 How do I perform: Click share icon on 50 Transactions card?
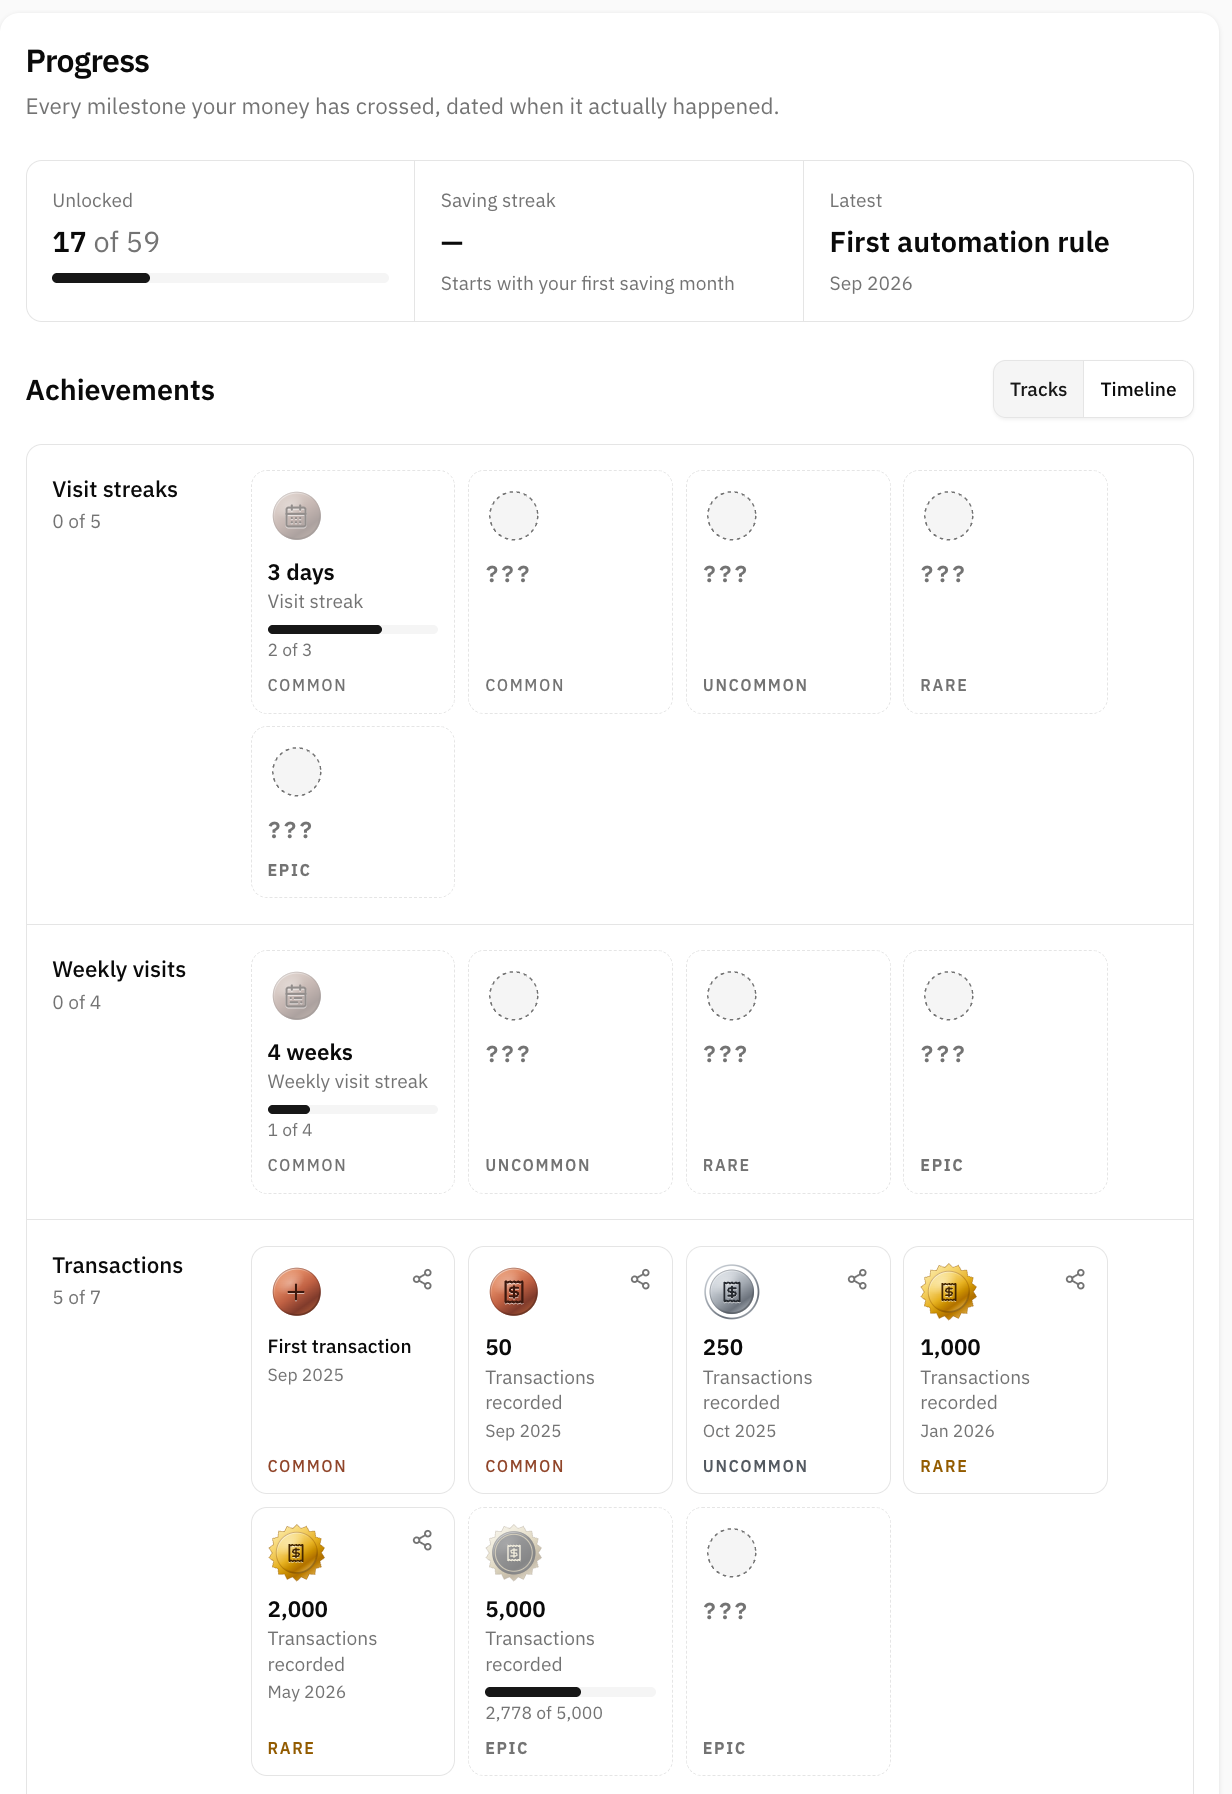[640, 1279]
